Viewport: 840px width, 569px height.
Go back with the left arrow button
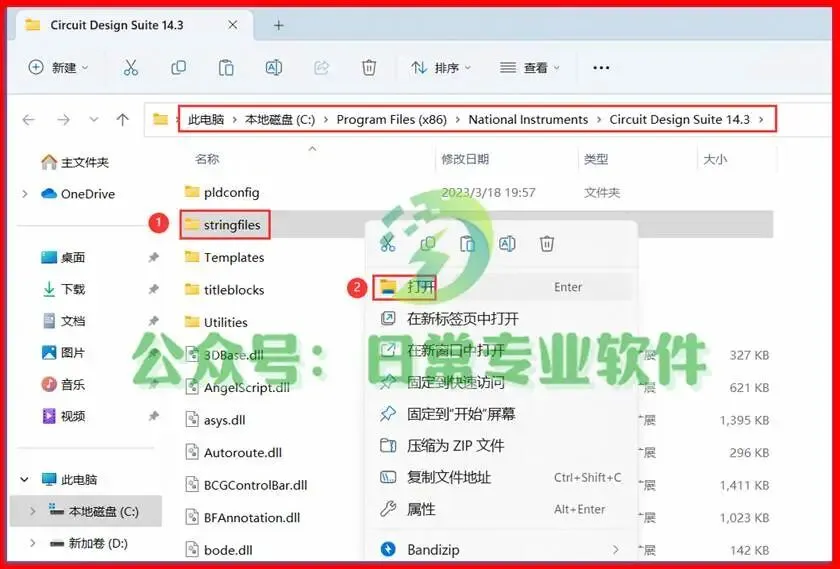pos(29,119)
